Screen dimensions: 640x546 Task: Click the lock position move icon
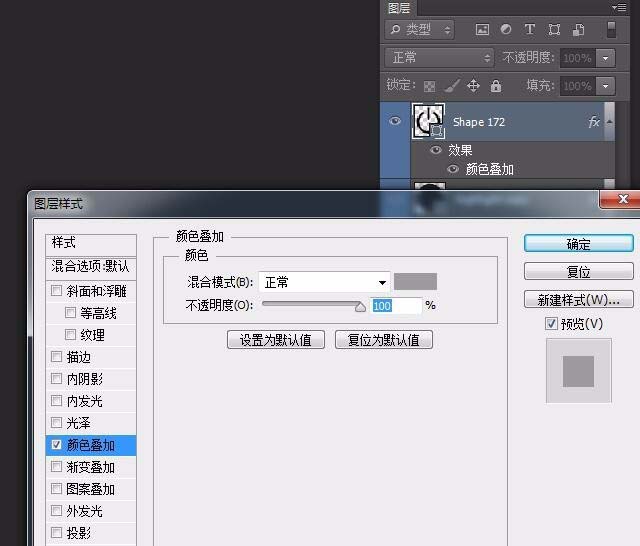[x=474, y=86]
